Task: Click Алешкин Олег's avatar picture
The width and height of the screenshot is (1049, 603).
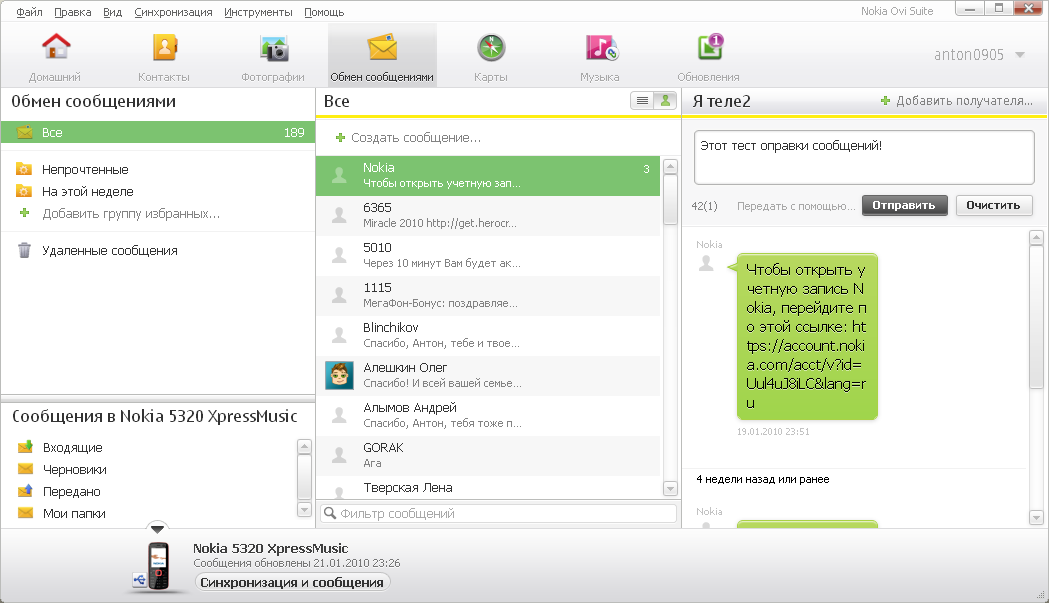Action: pyautogui.click(x=339, y=375)
